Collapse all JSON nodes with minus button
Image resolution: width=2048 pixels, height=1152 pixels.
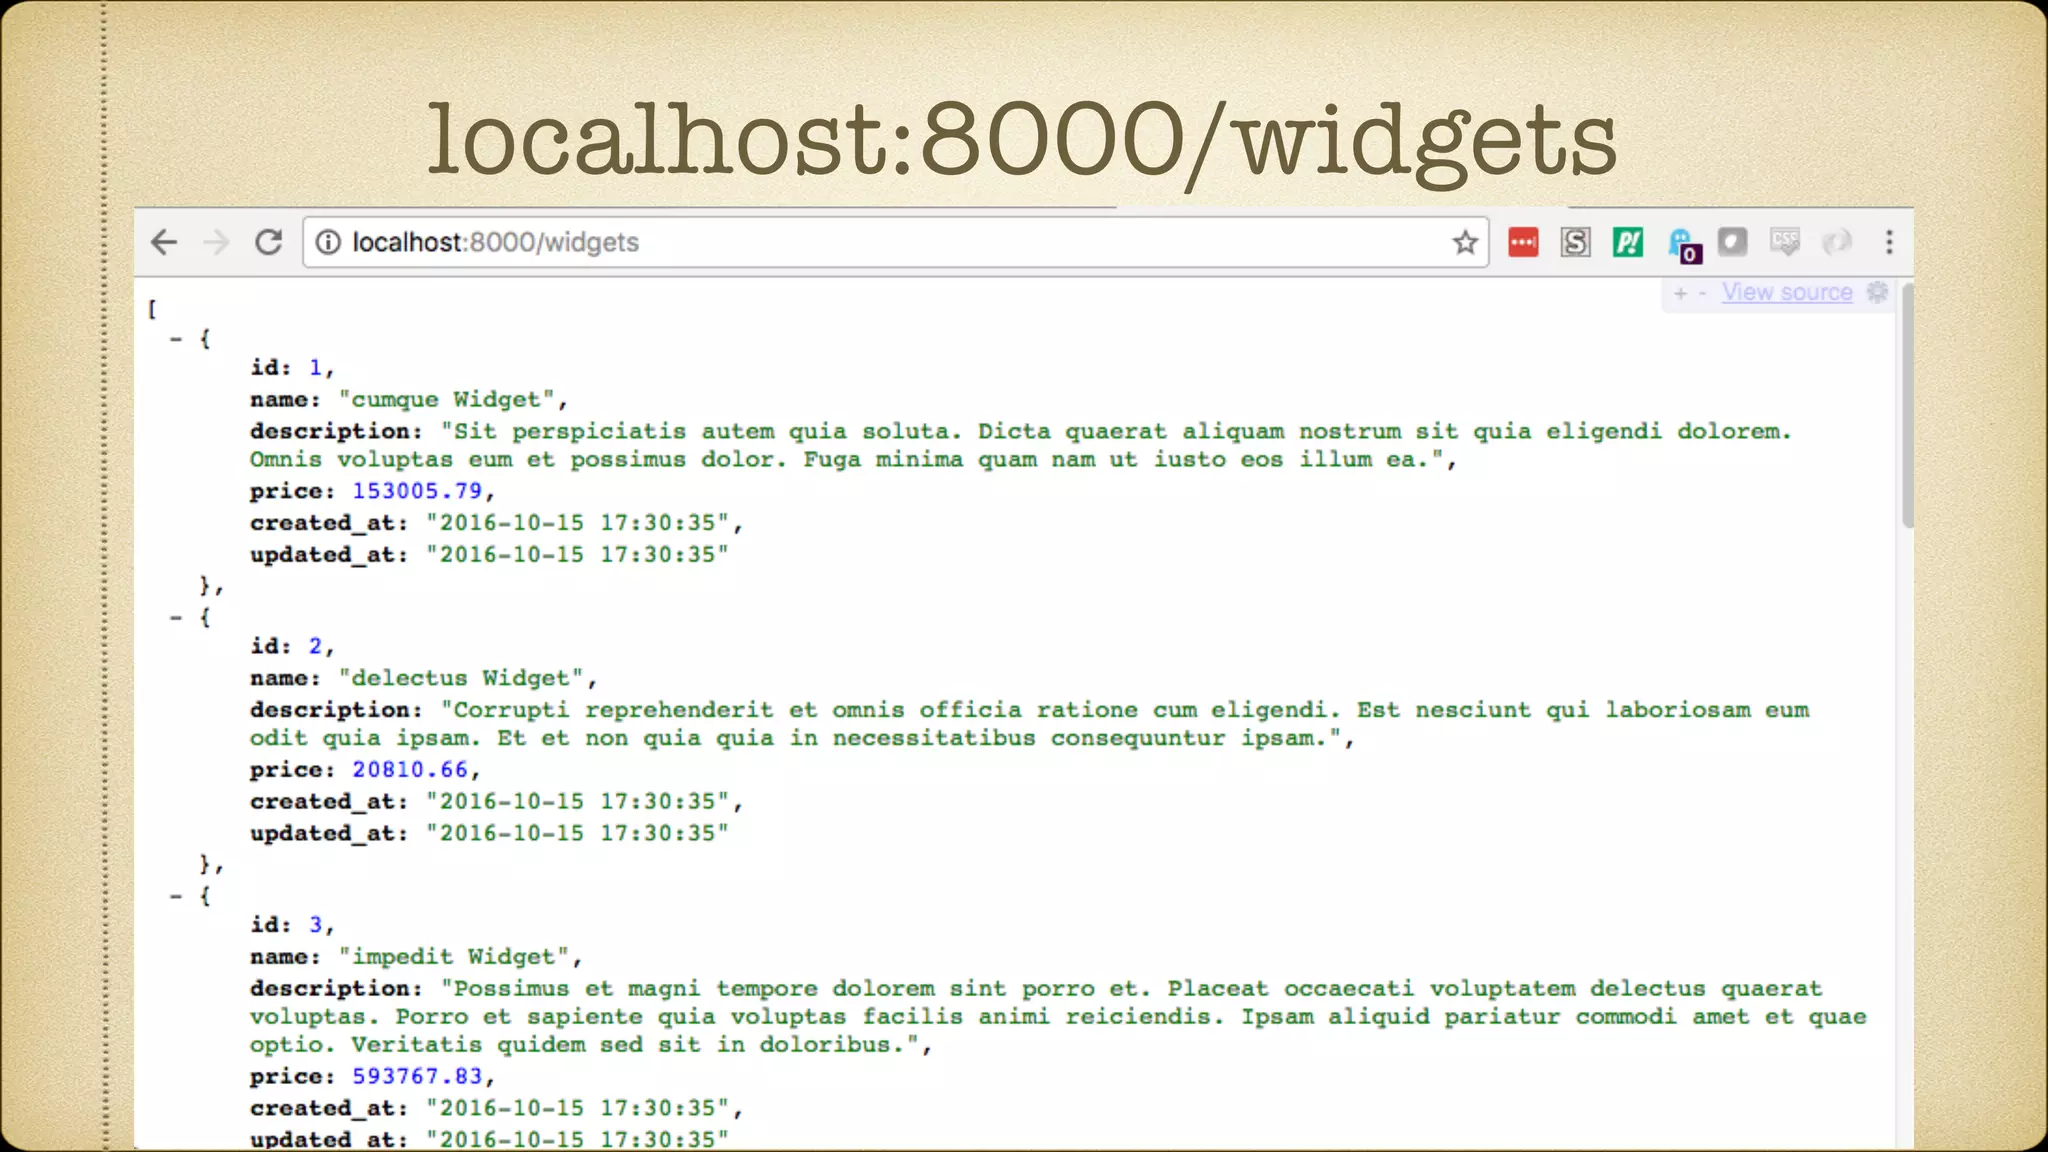point(1702,293)
